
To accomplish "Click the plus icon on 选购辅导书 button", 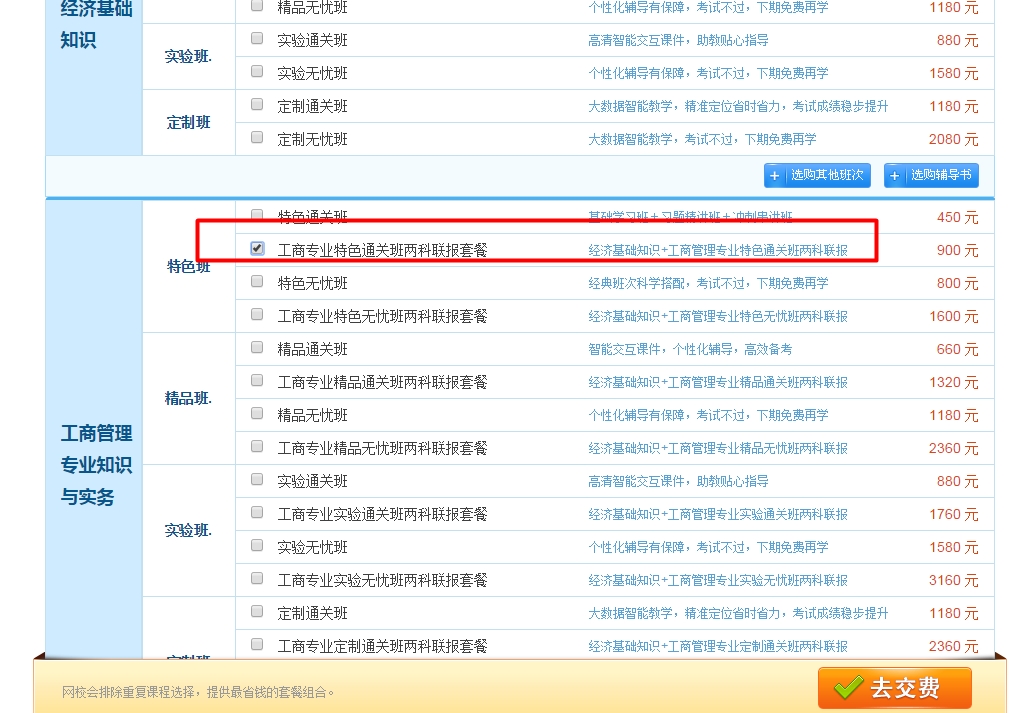I will 895,175.
